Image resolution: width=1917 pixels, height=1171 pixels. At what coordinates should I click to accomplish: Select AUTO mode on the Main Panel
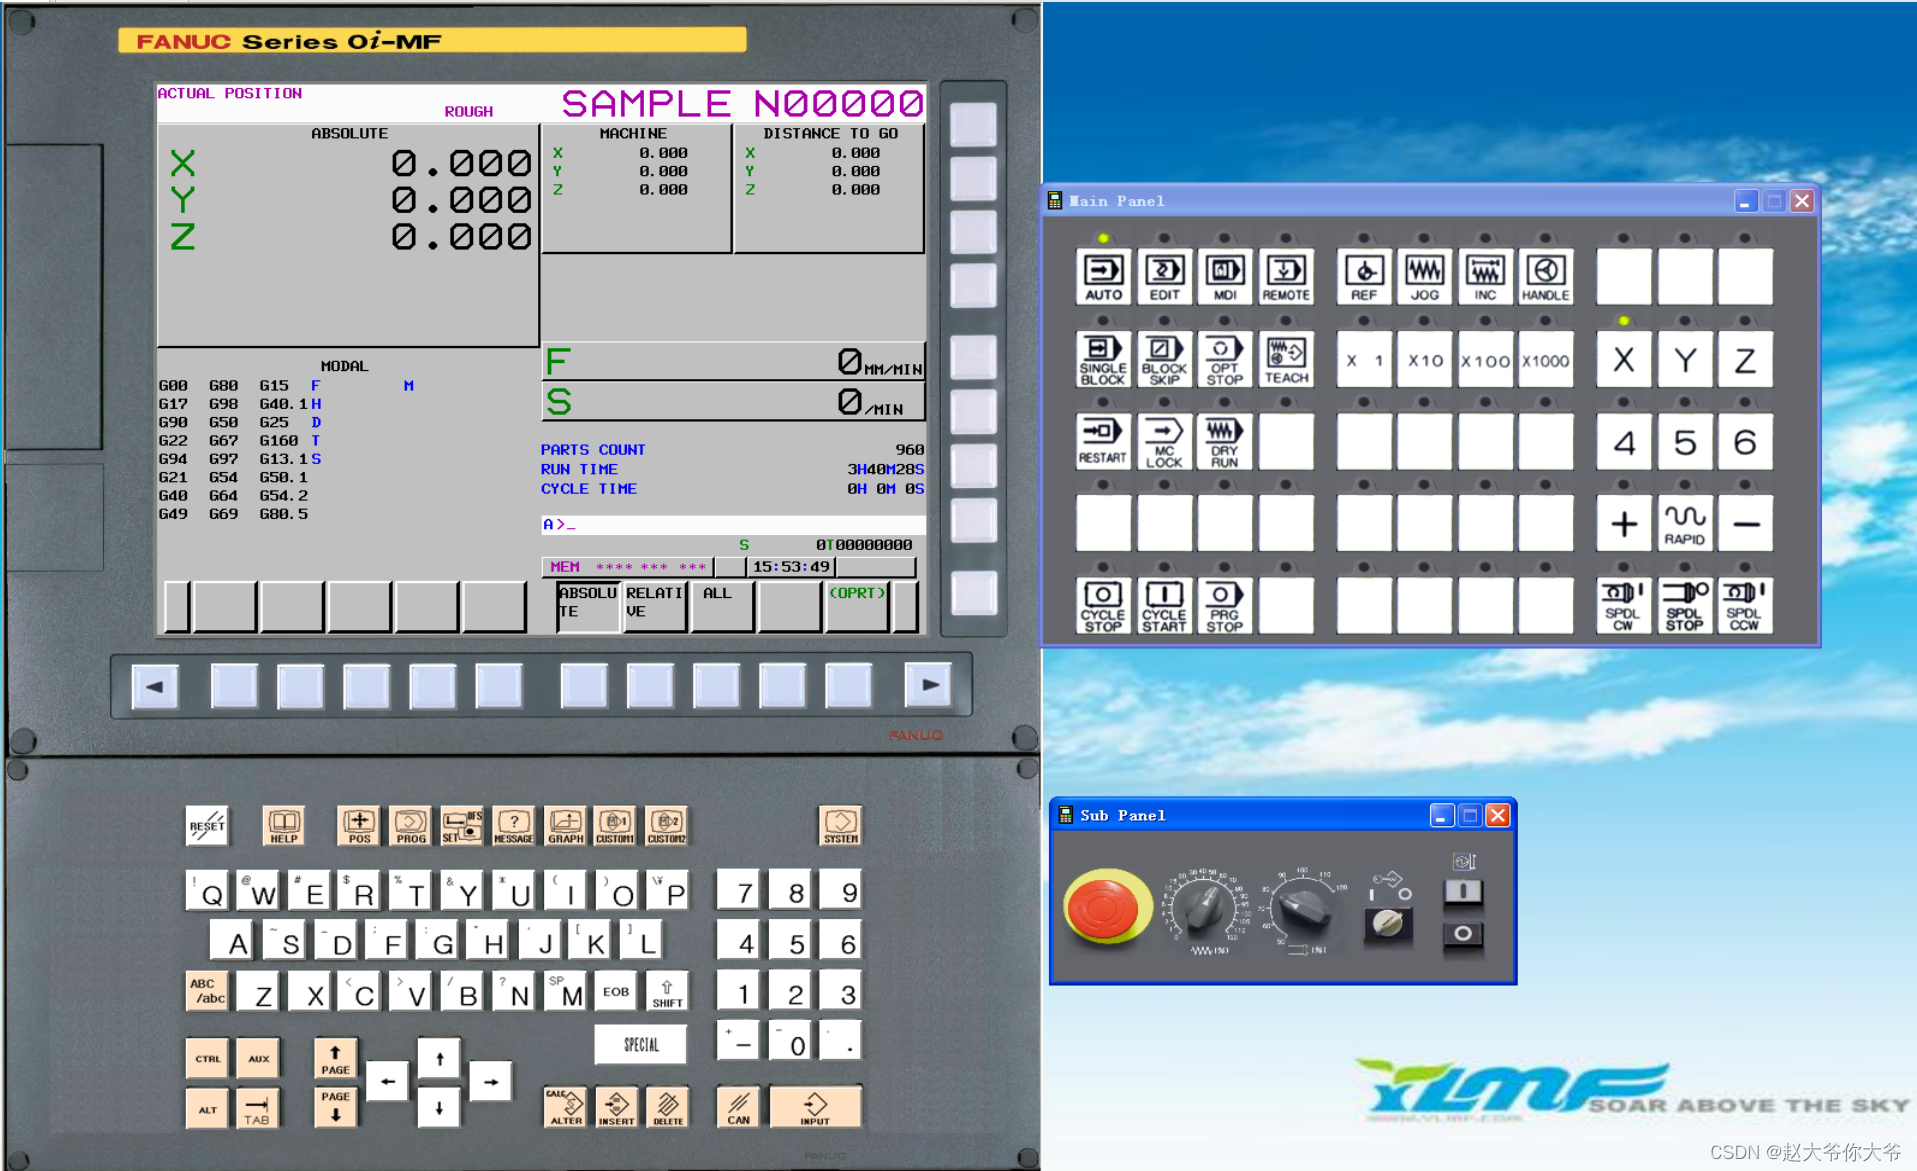[1102, 276]
